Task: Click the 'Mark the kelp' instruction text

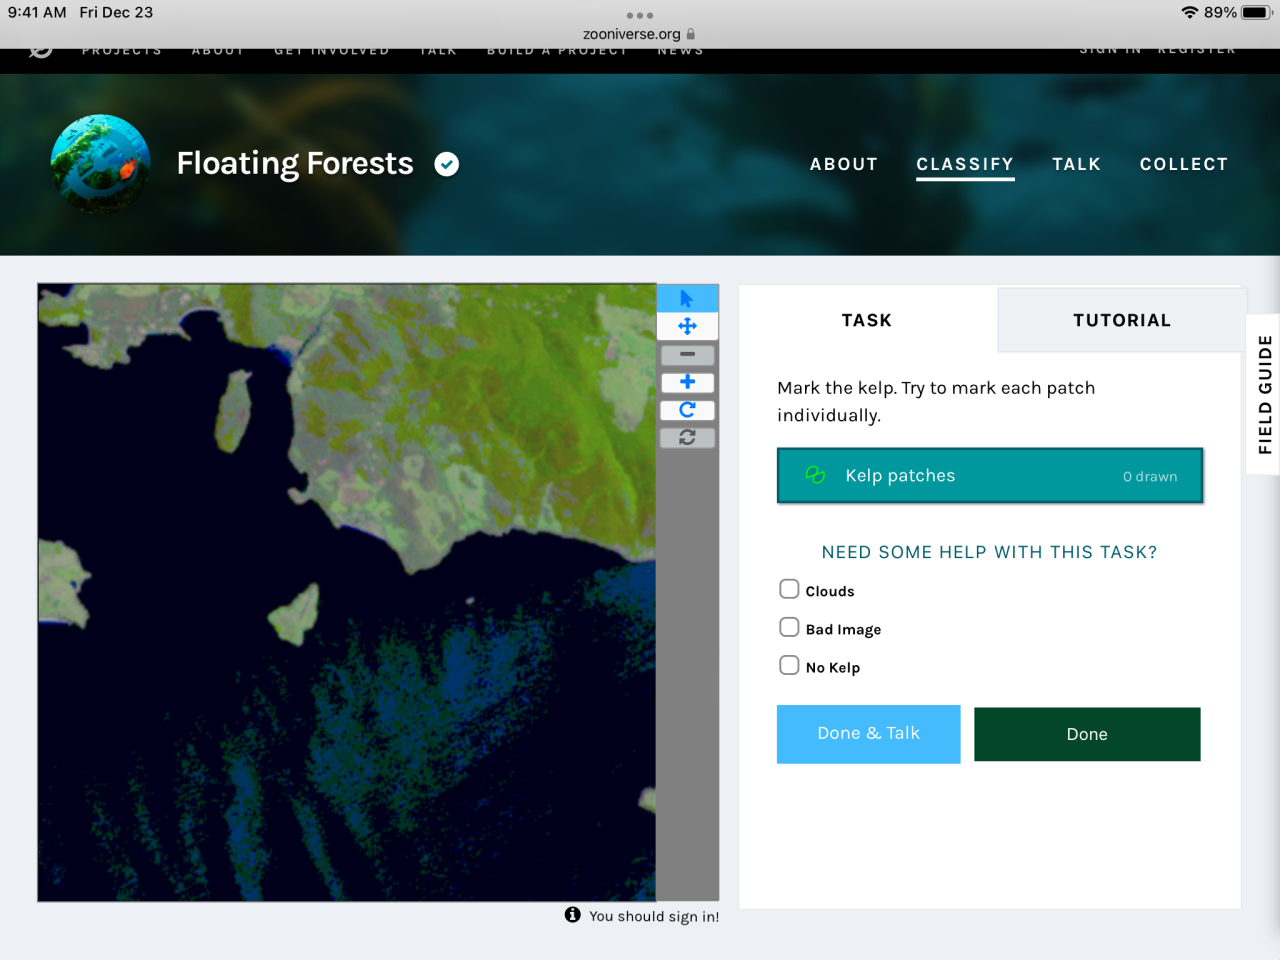Action: [x=936, y=401]
